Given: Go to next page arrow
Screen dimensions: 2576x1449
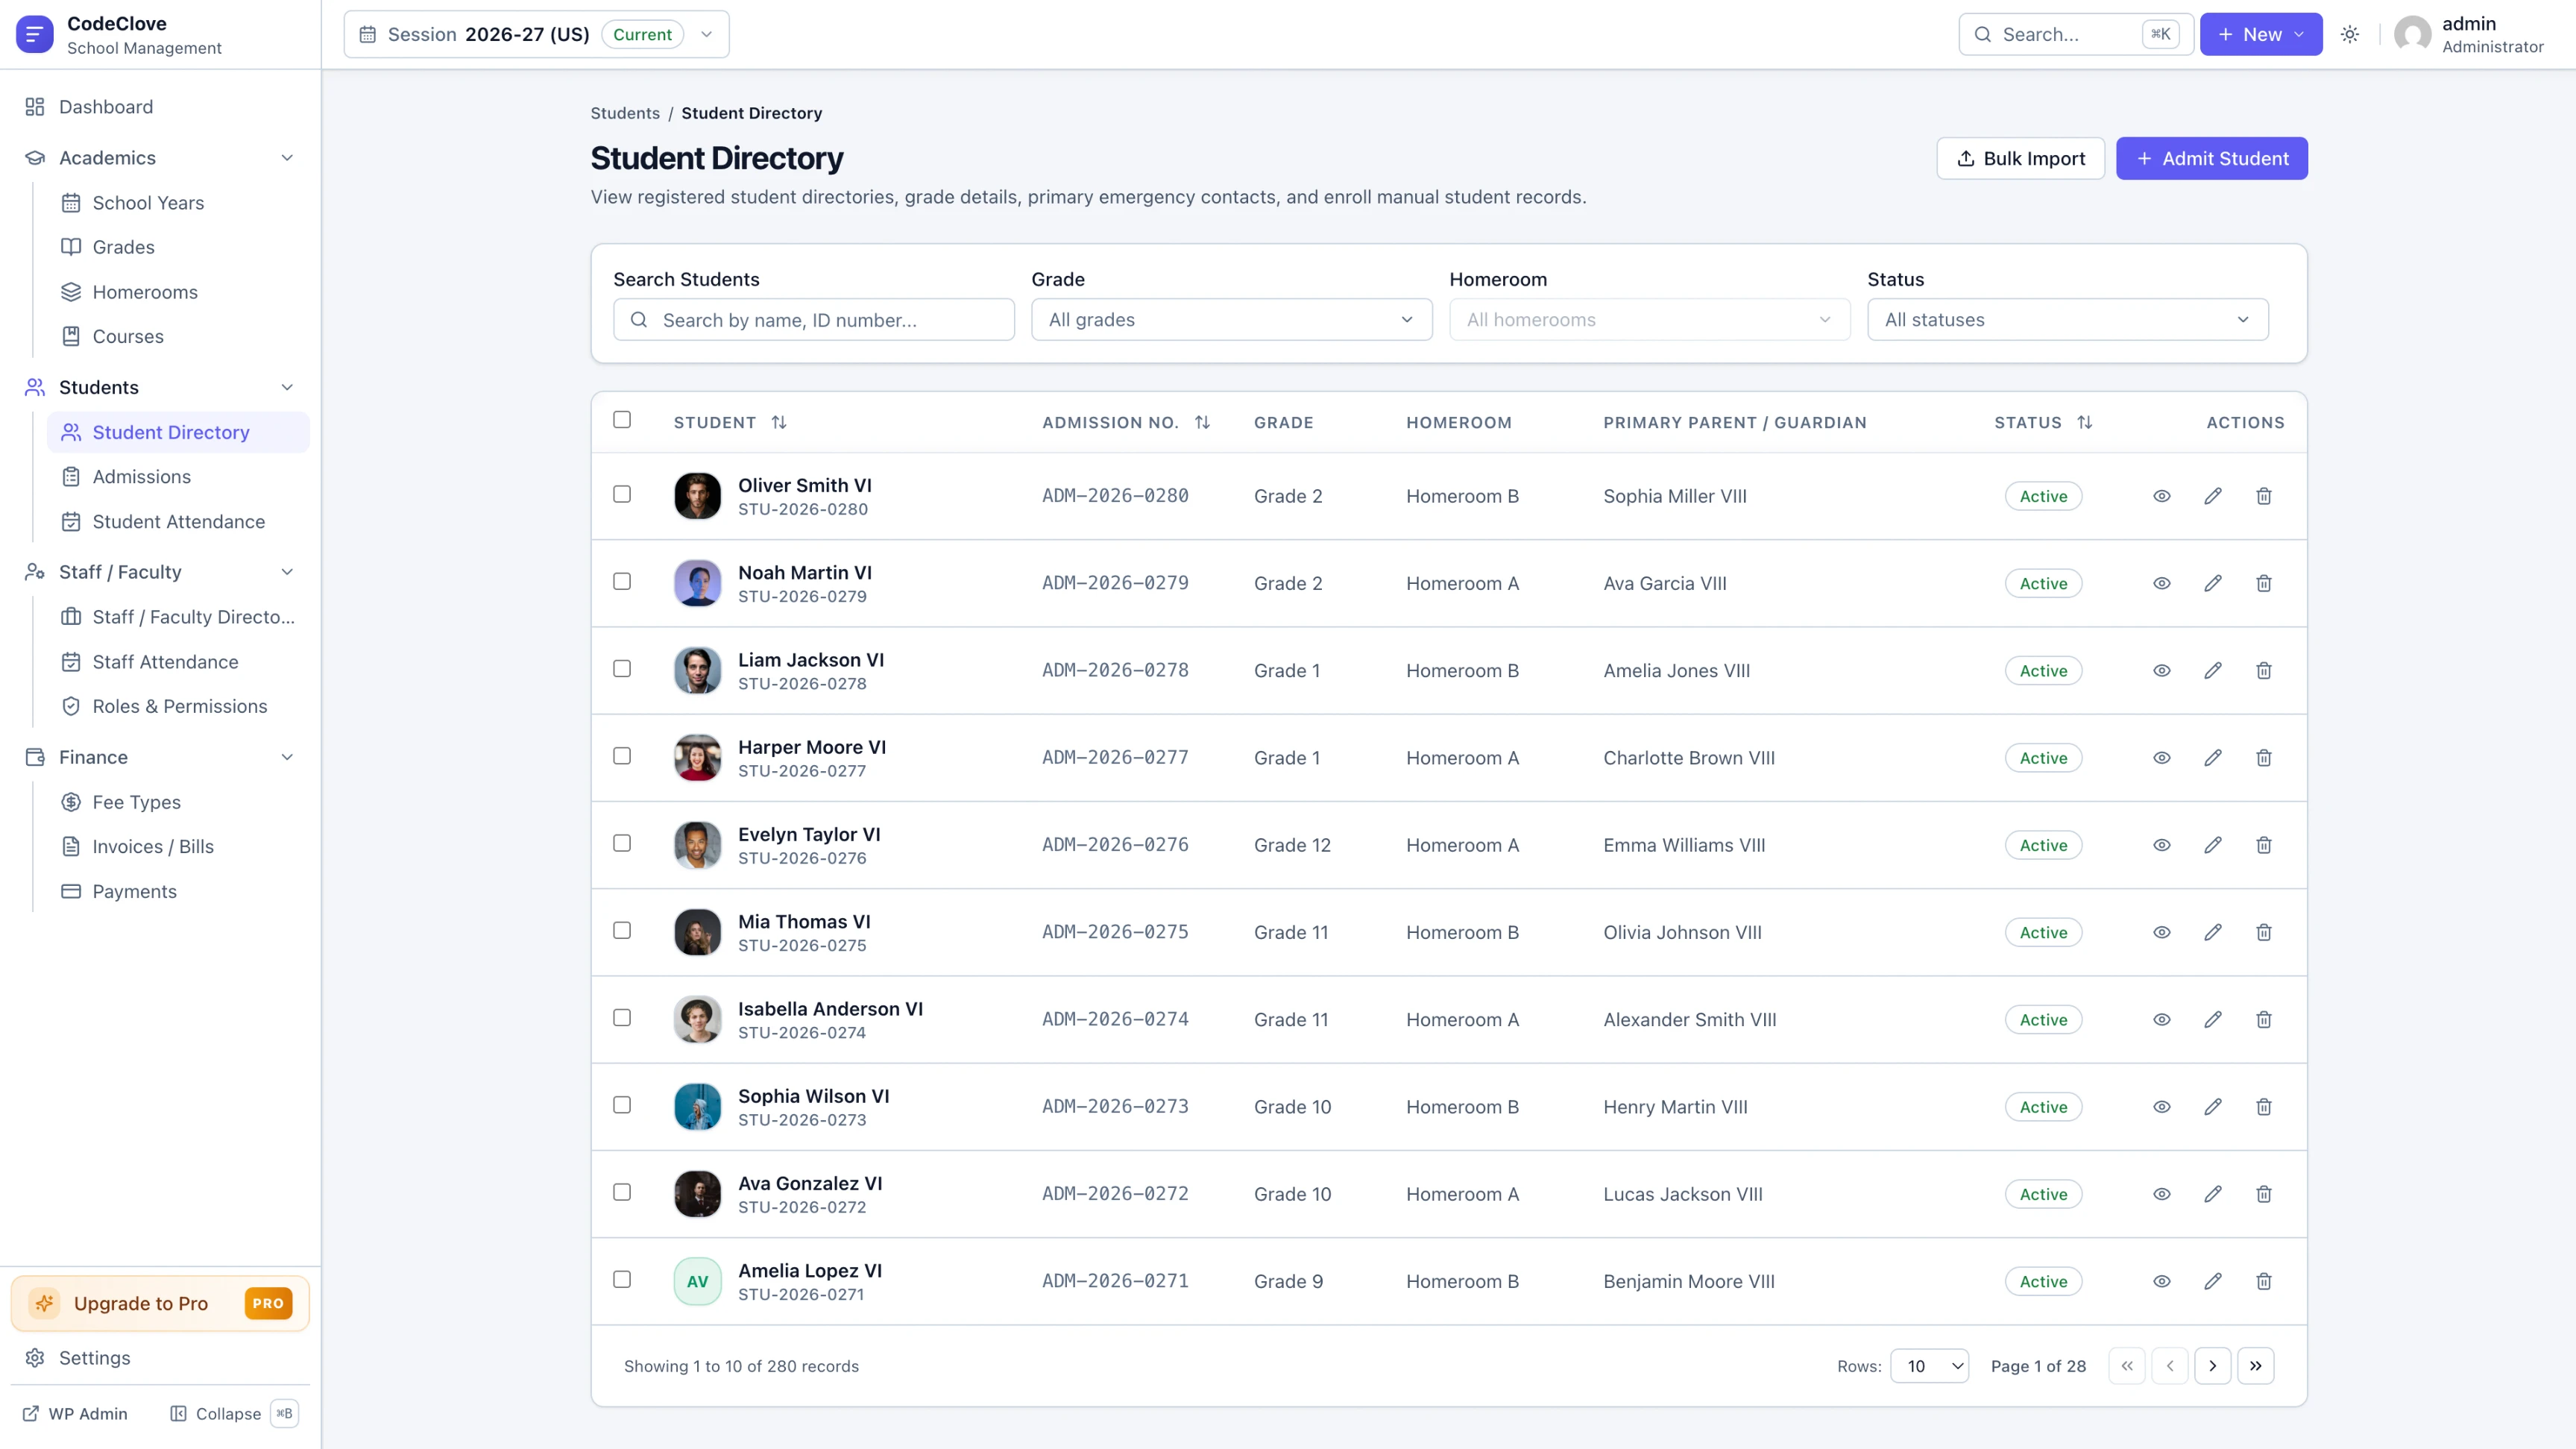Looking at the screenshot, I should pos(2213,1366).
